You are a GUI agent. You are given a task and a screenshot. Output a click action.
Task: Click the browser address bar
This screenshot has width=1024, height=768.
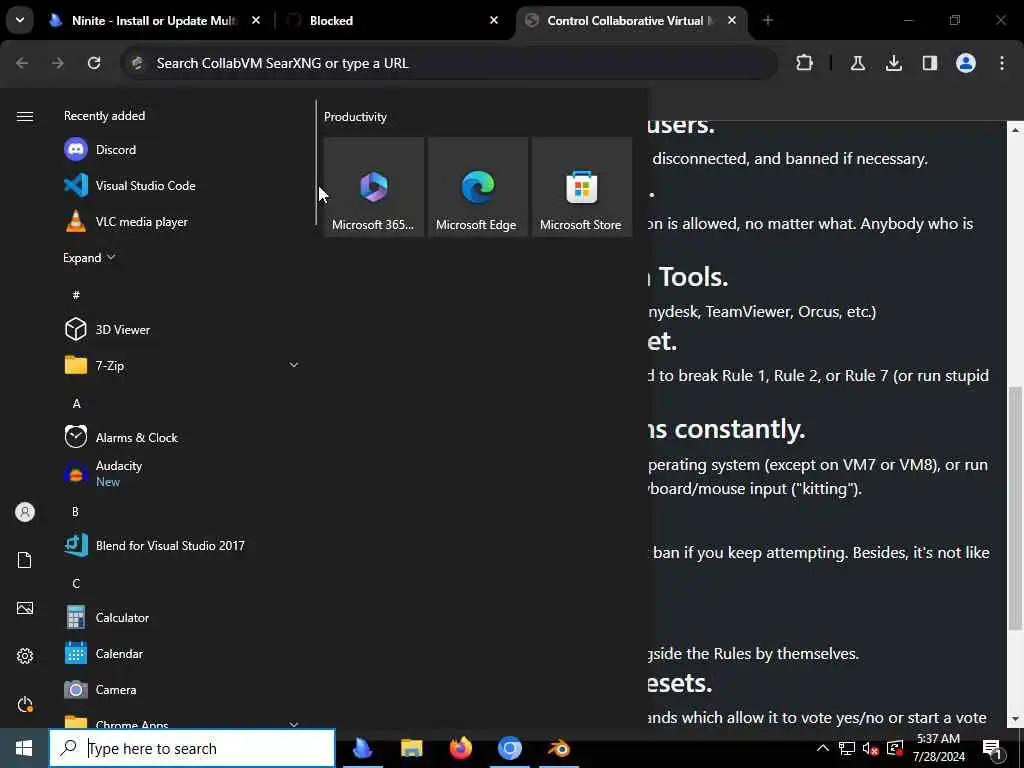[x=449, y=63]
